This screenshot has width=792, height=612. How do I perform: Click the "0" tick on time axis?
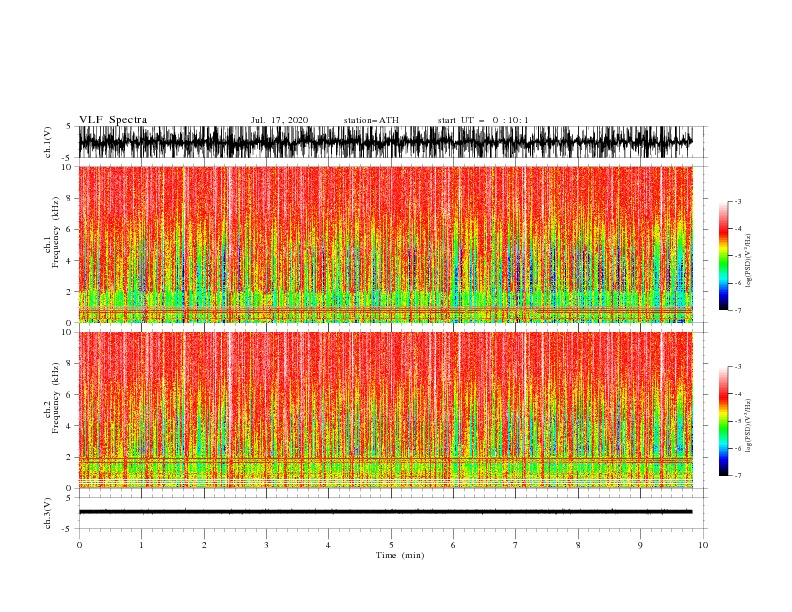click(x=79, y=545)
